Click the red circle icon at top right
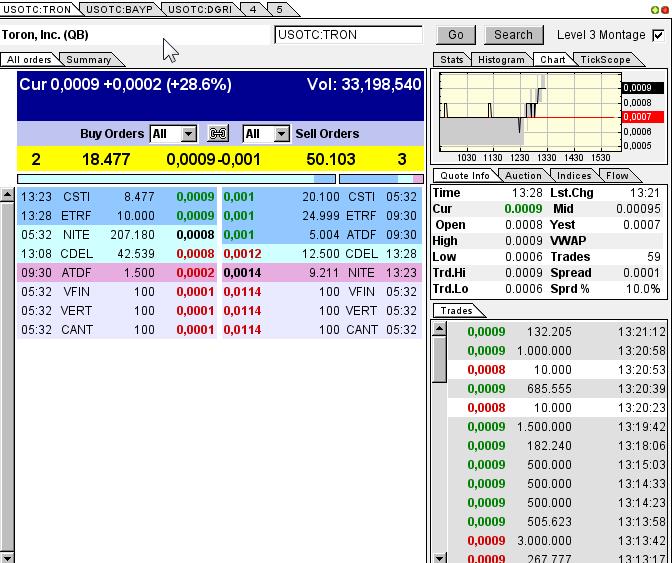 (665, 9)
